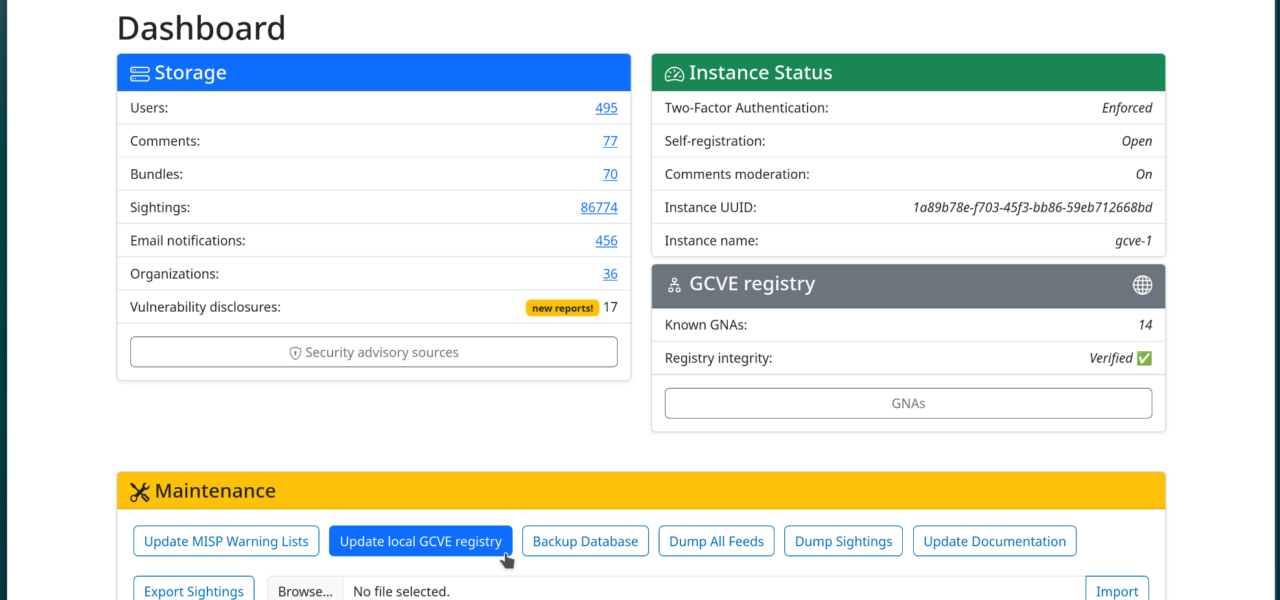Click the Maintenance wrench tools icon
This screenshot has height=600, width=1280.
coord(140,491)
